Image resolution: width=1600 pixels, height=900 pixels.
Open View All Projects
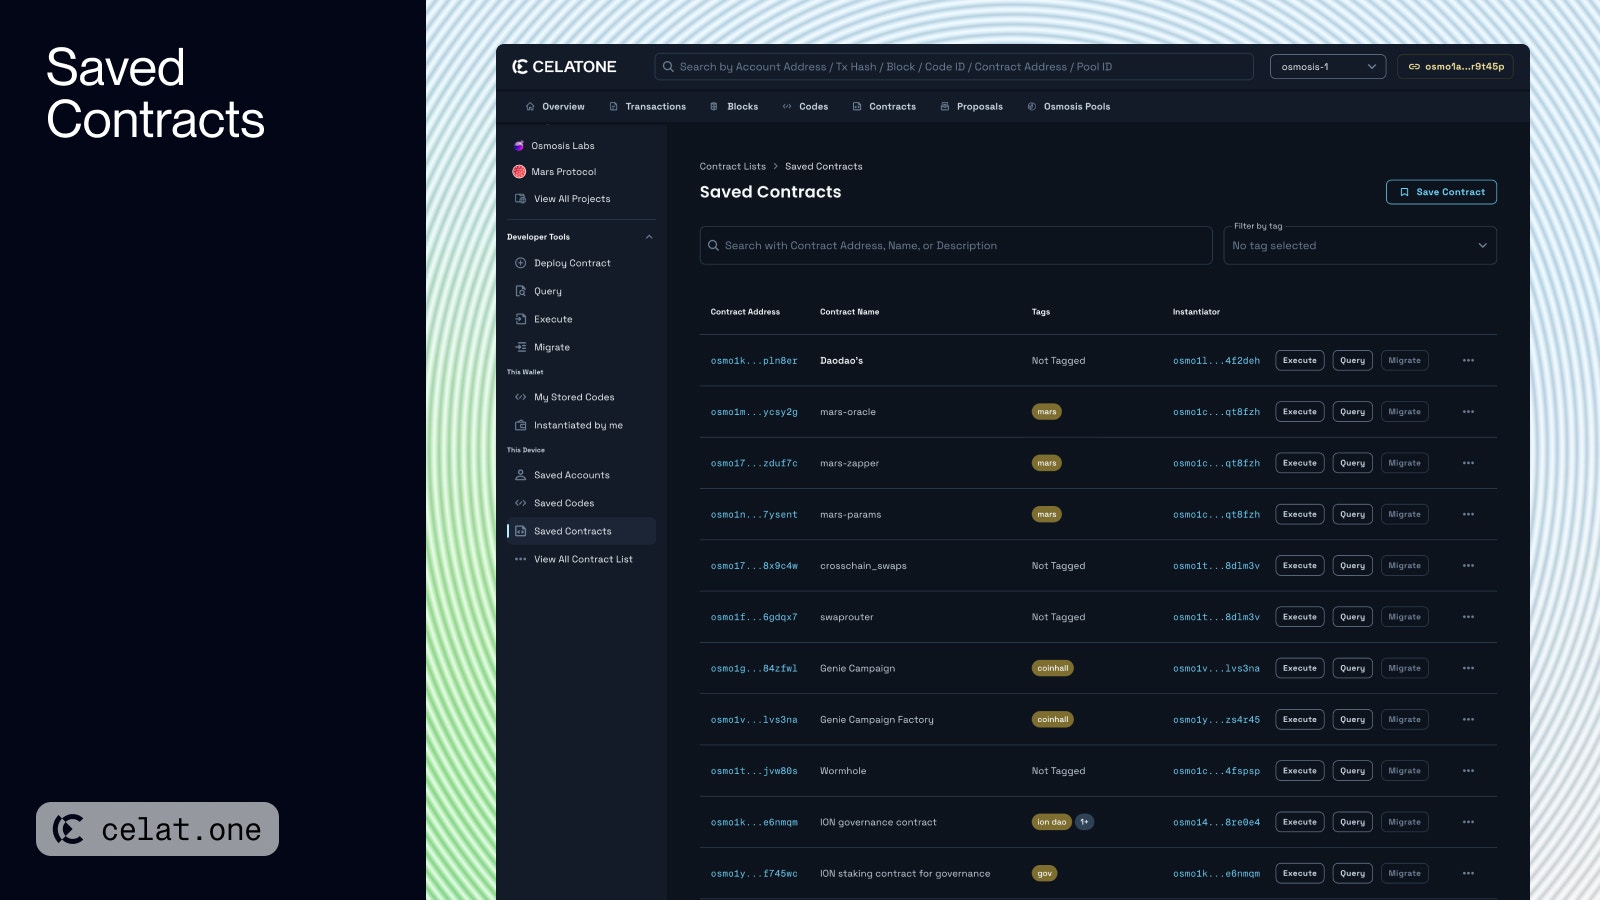562,199
